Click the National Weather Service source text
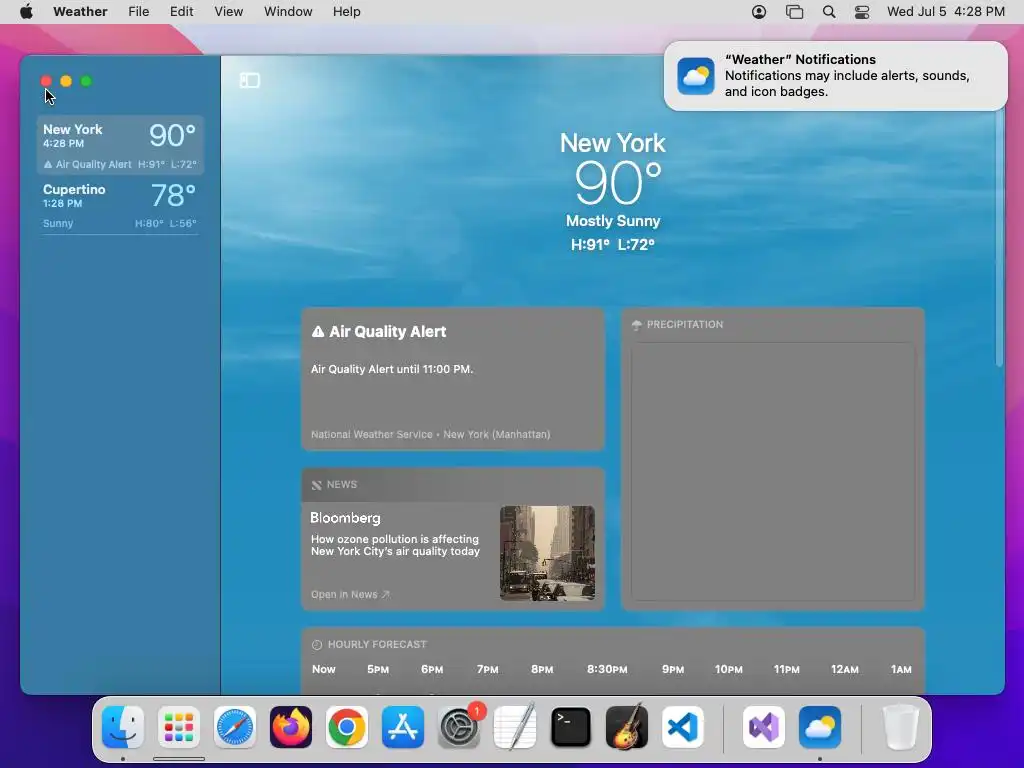 coord(430,434)
